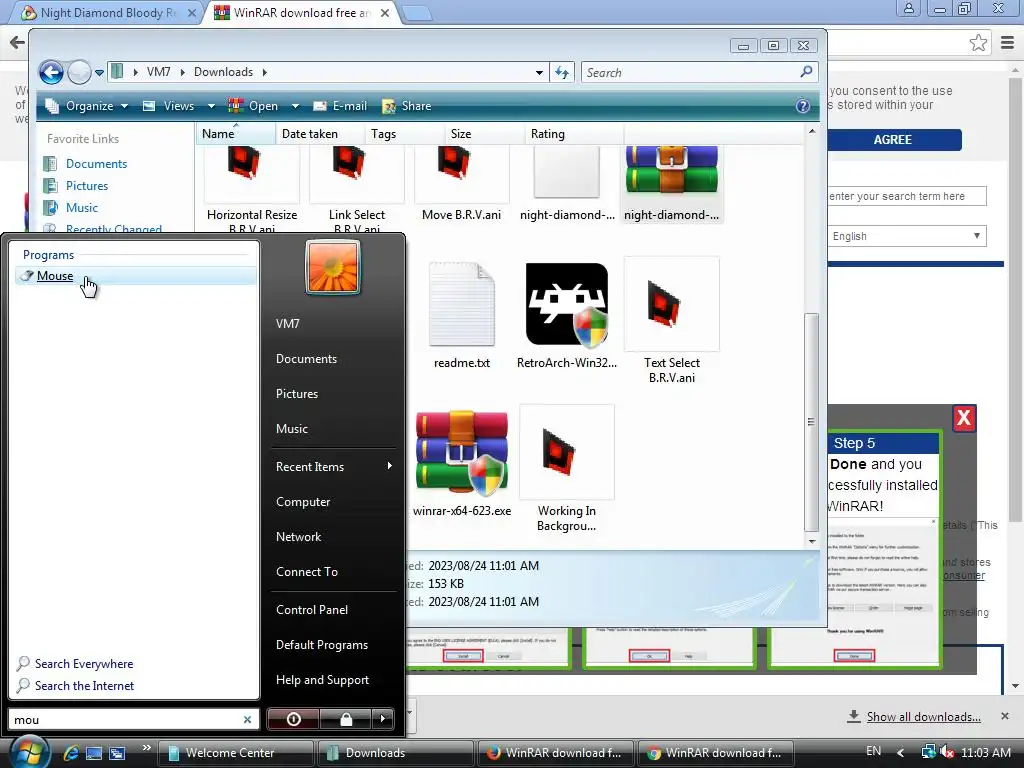This screenshot has width=1024, height=768.
Task: Click Search the Internet link
Action: (84, 686)
